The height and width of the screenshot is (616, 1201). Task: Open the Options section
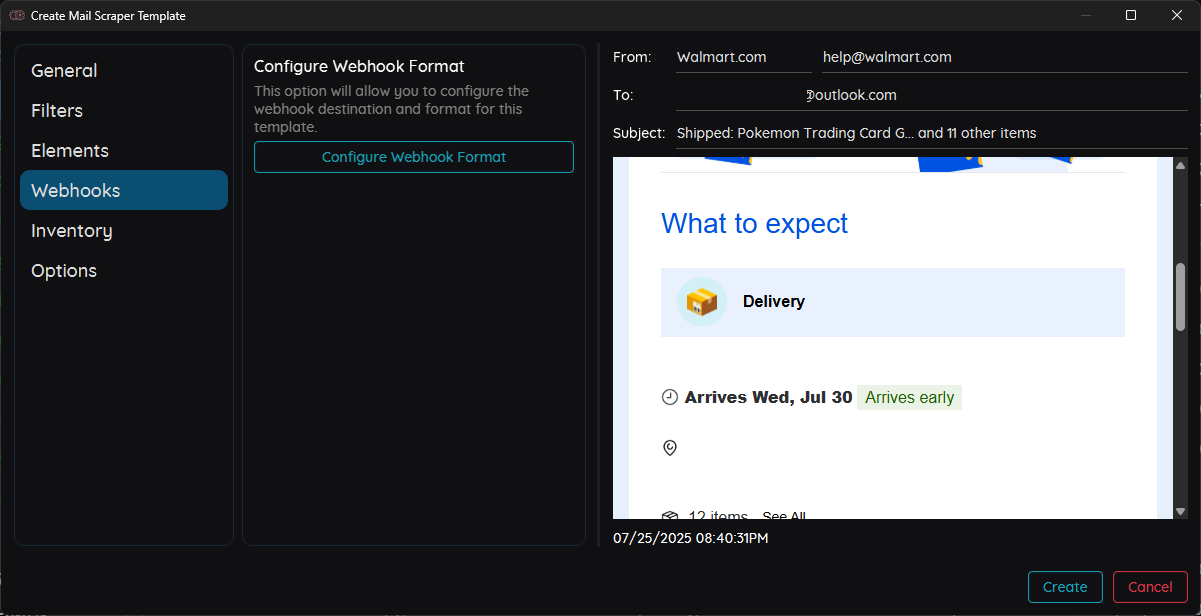[x=64, y=270]
